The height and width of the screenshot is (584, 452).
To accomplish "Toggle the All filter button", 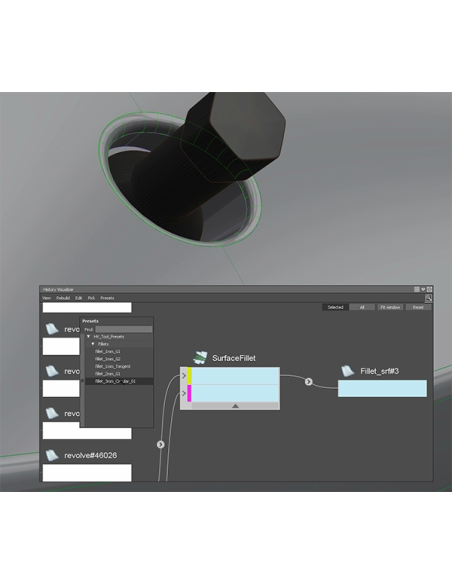I will [362, 307].
